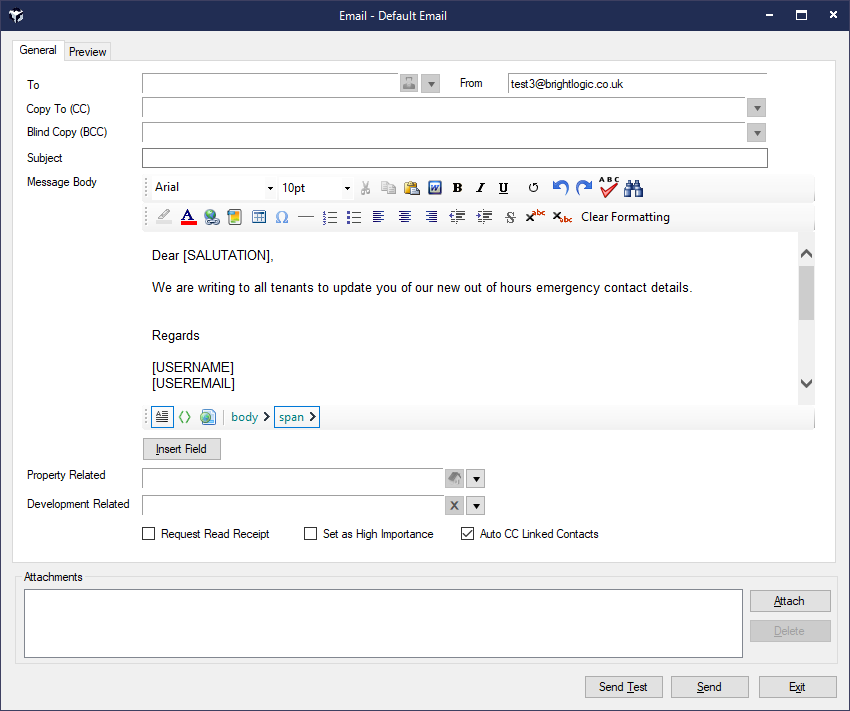
Task: Click the To recipient field
Action: tap(270, 84)
